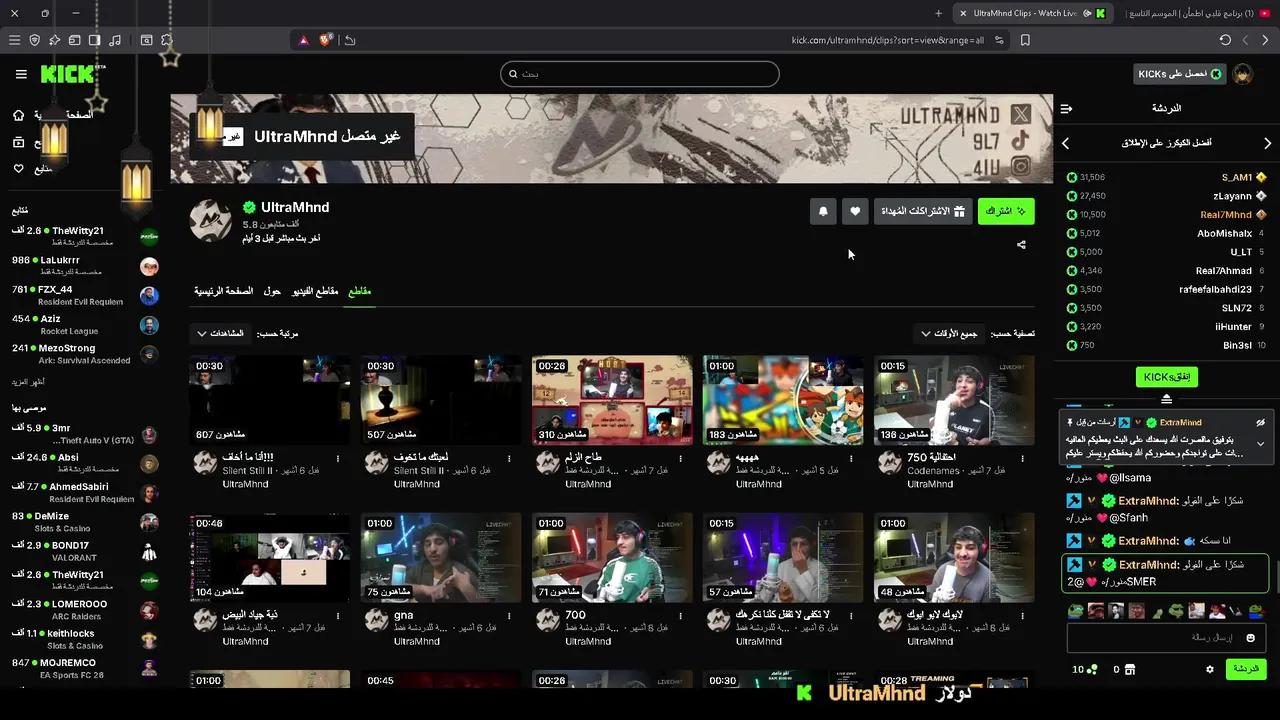Image resolution: width=1280 pixels, height=720 pixels.
Task: Go to next leaderboard with right chevron
Action: coord(1267,143)
